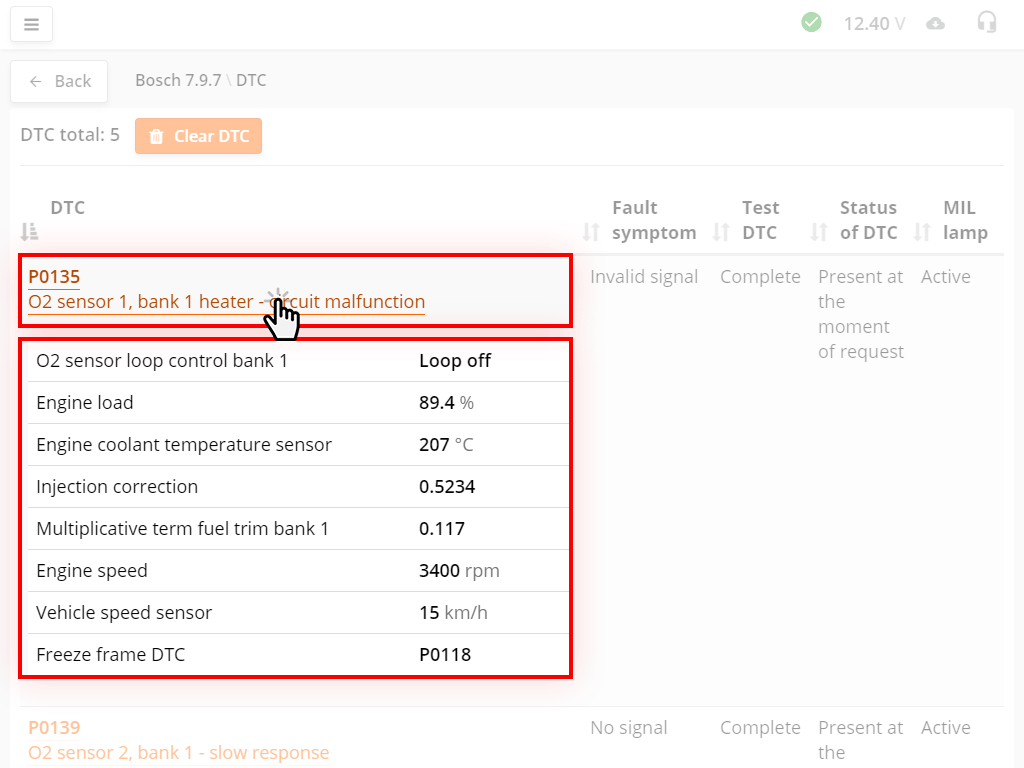Screen dimensions: 1024x768
Task: Sort by Status of DTC column
Action: coord(819,232)
